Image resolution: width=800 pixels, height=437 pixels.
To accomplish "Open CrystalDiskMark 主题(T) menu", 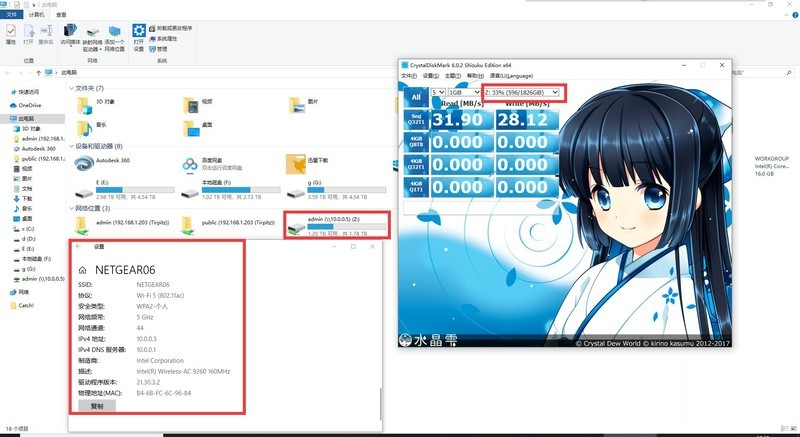I will 453,75.
